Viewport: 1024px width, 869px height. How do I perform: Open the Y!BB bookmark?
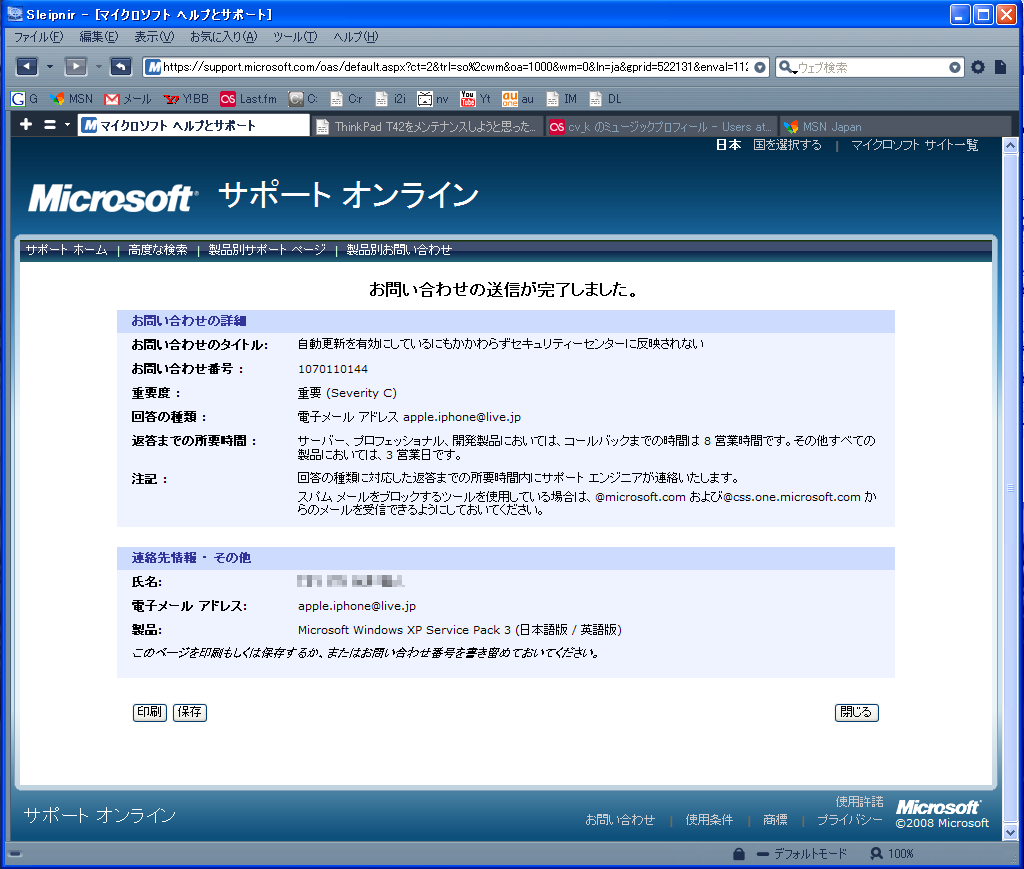(x=186, y=99)
